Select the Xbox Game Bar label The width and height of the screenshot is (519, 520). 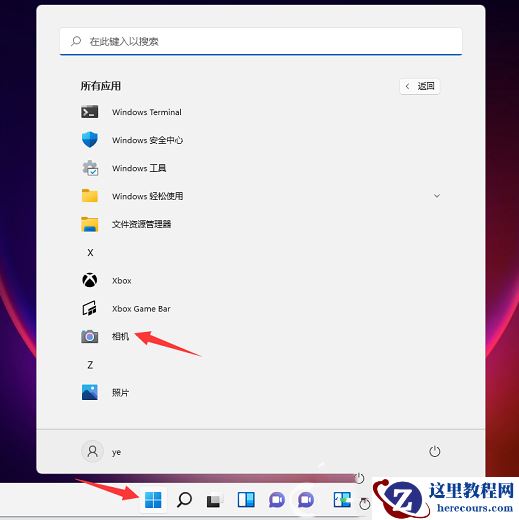pos(141,309)
